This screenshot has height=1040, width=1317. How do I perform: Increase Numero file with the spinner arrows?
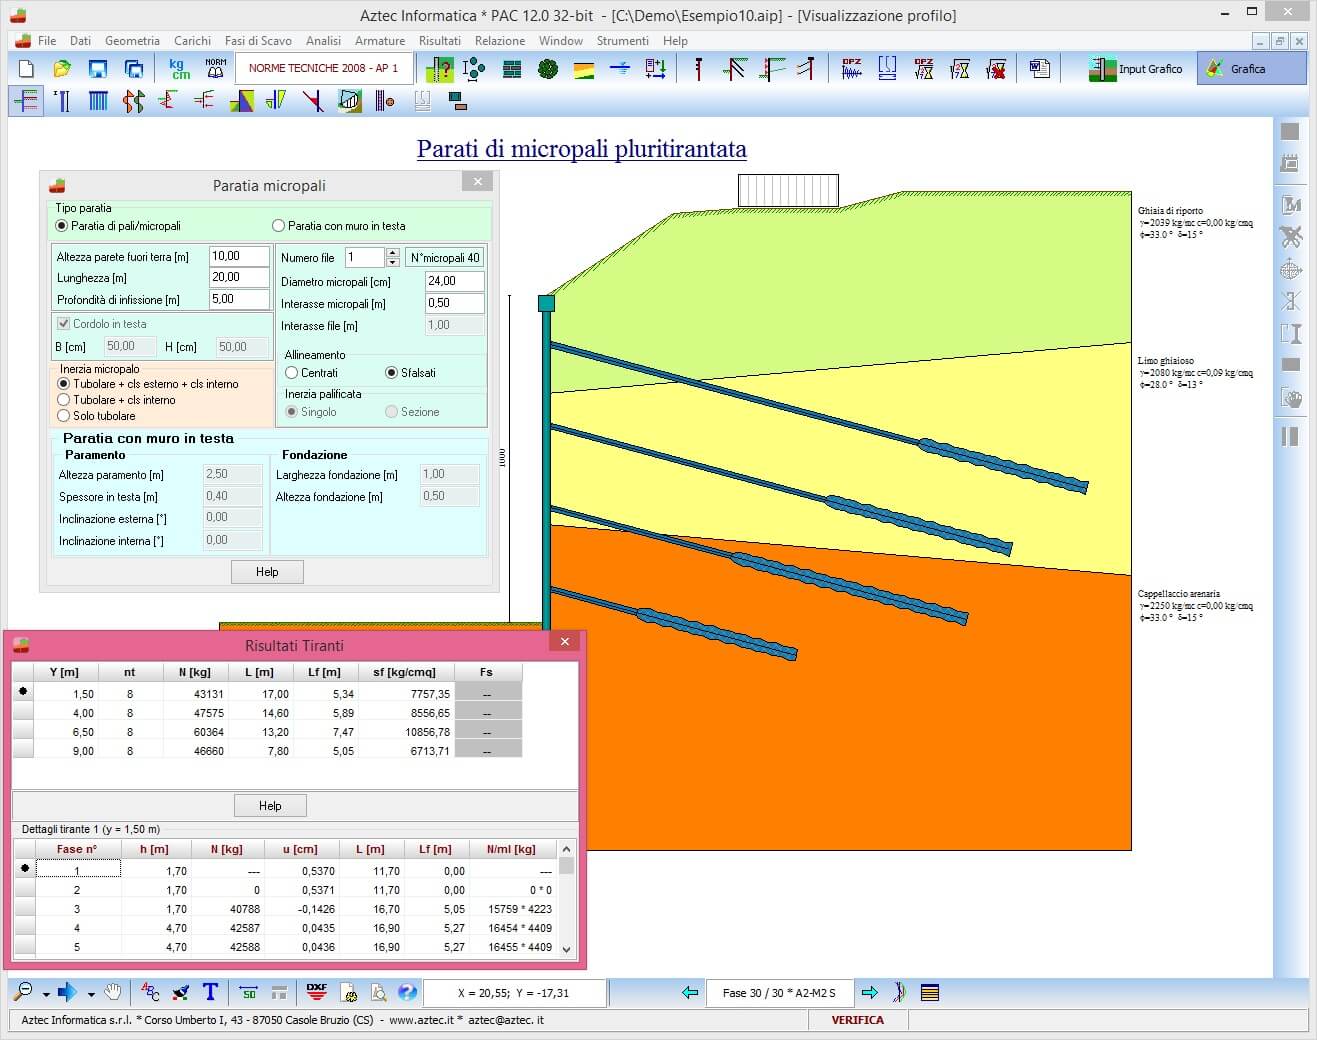pyautogui.click(x=393, y=253)
